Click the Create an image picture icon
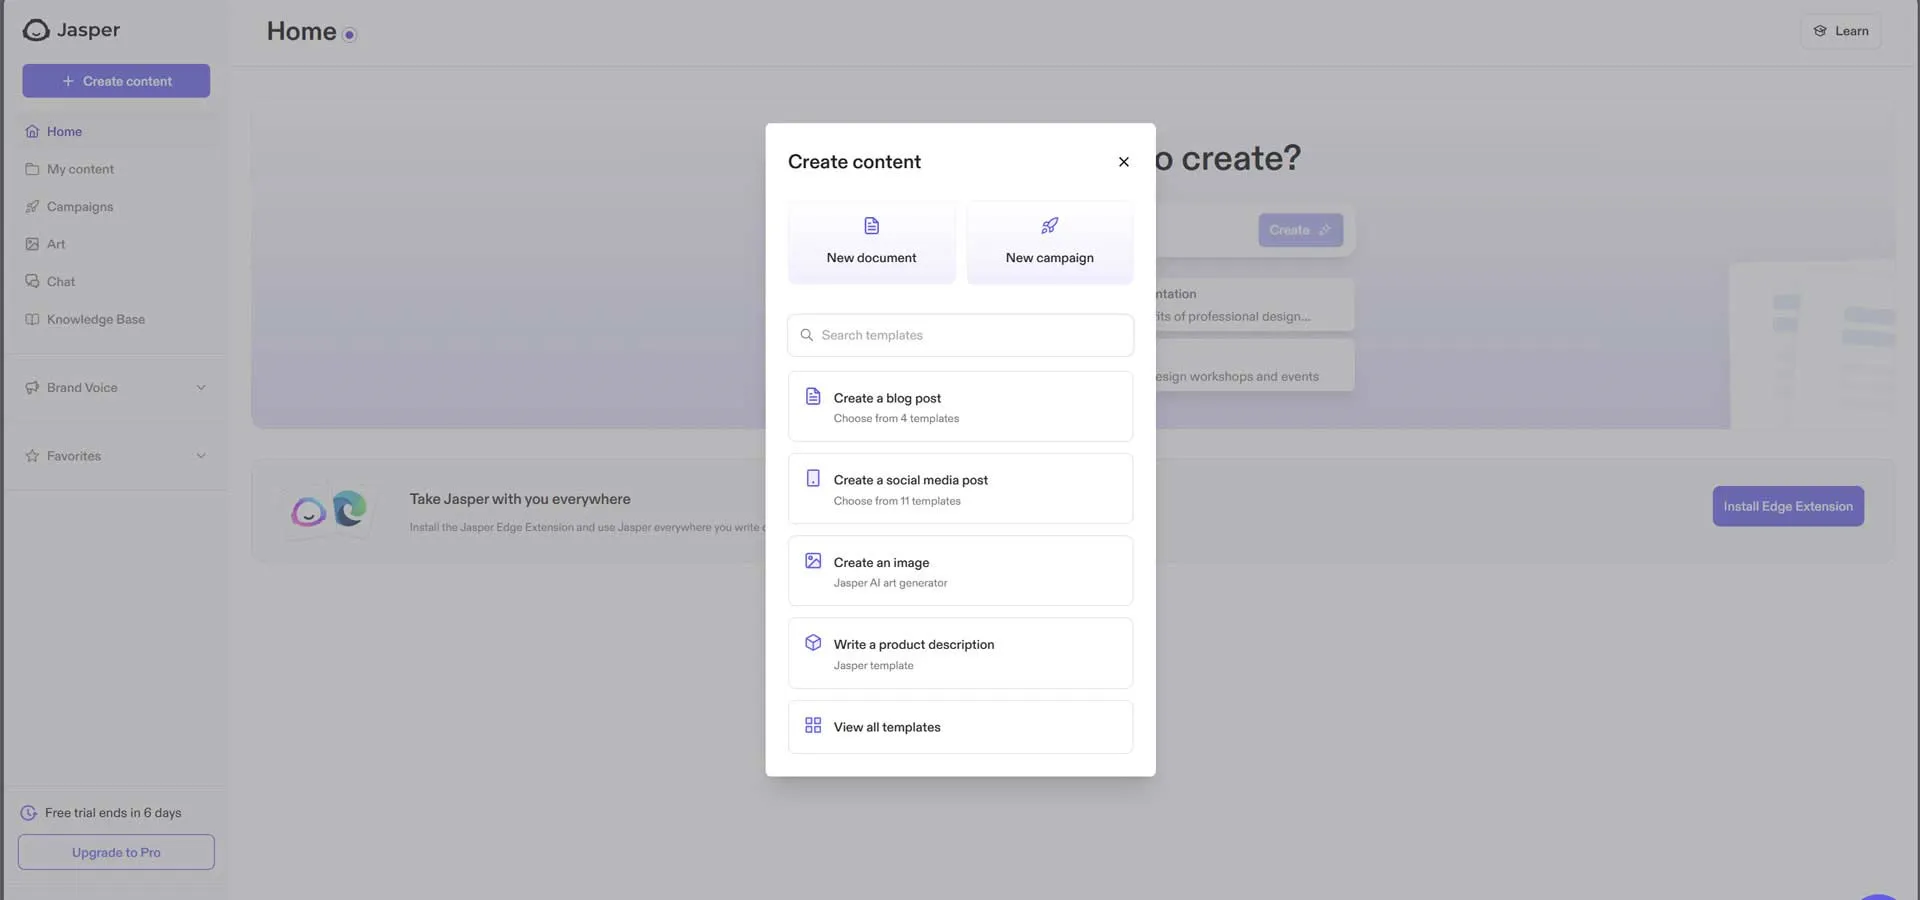 click(x=813, y=561)
